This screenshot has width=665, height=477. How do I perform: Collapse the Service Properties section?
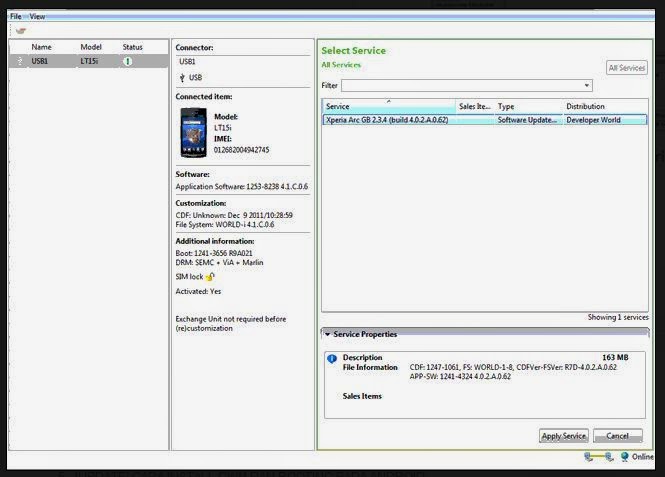[x=327, y=334]
